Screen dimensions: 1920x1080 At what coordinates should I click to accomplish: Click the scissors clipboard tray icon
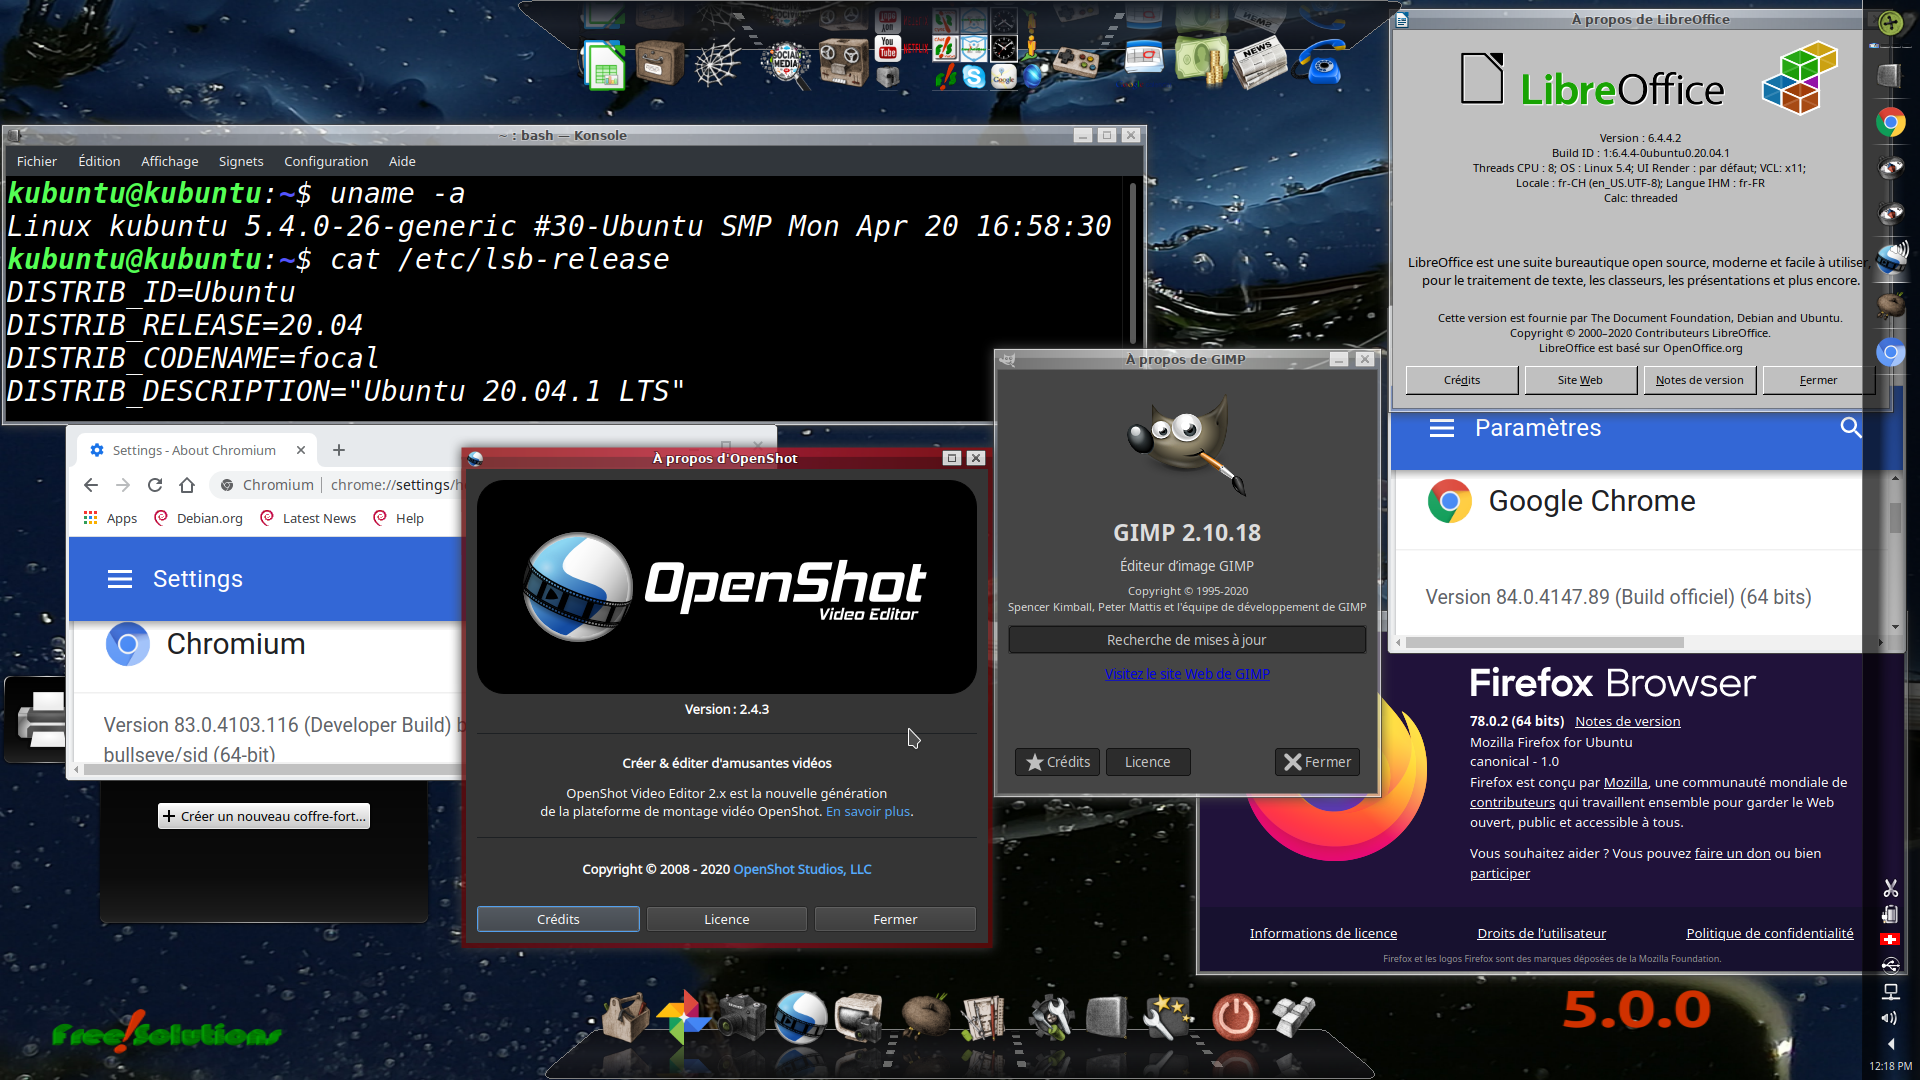point(1890,888)
